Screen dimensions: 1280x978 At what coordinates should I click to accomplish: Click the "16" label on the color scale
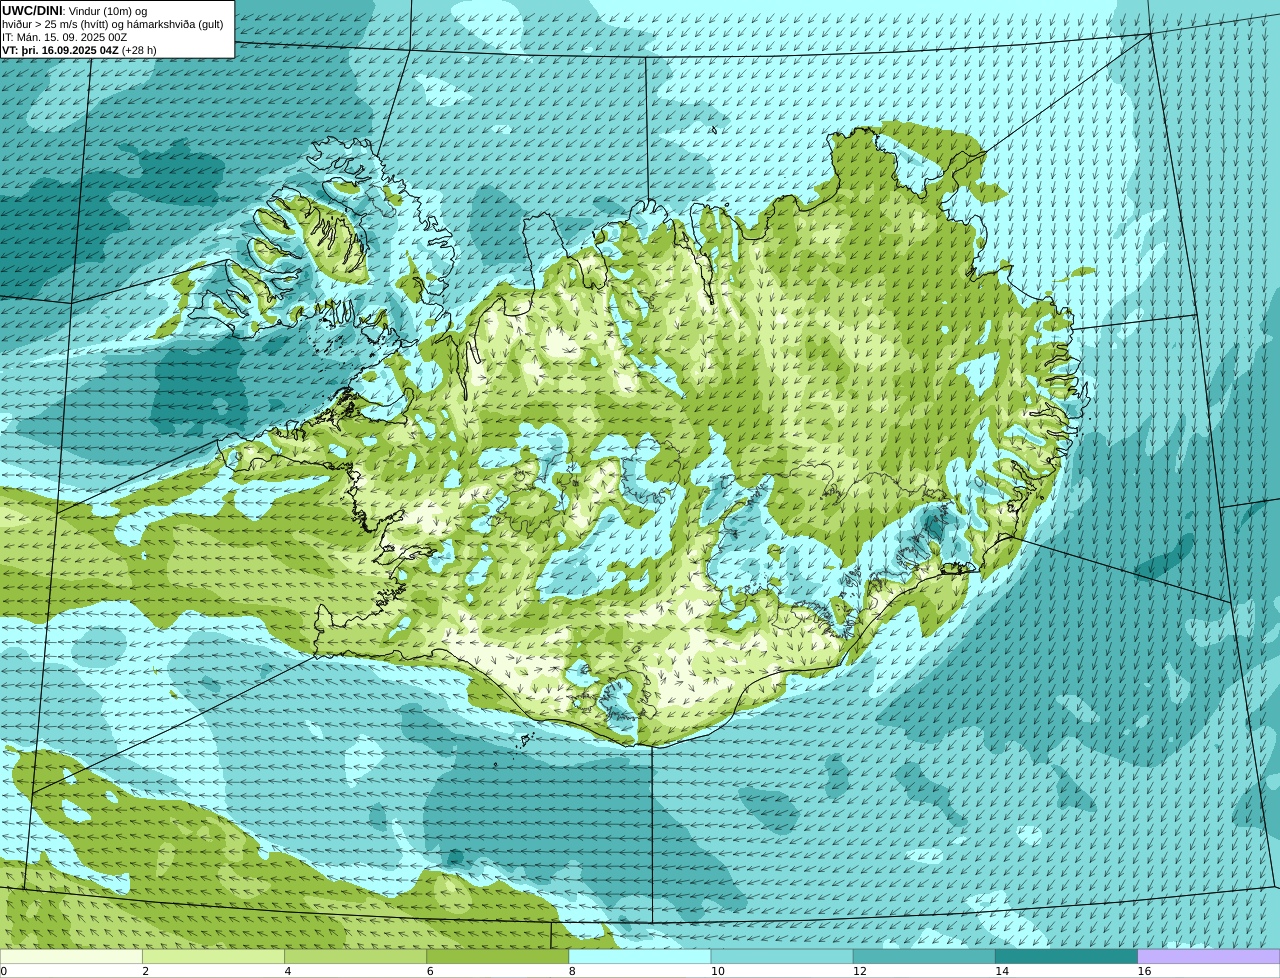coord(1144,971)
